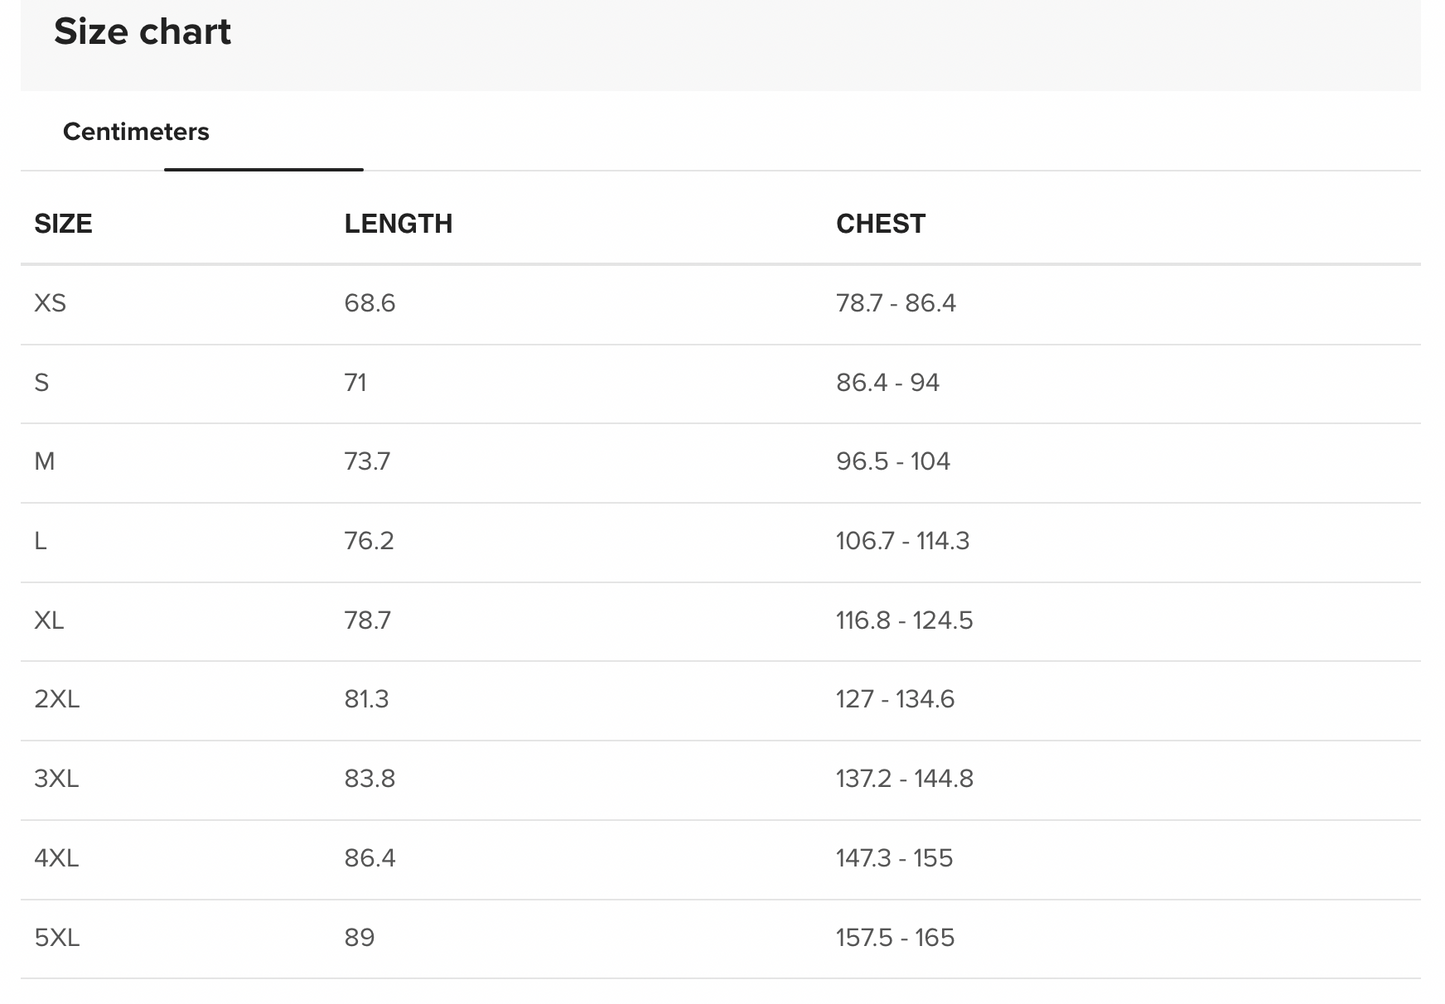This screenshot has width=1445, height=1004.
Task: Click the 116.8 - 124.5 chest range
Action: click(904, 621)
